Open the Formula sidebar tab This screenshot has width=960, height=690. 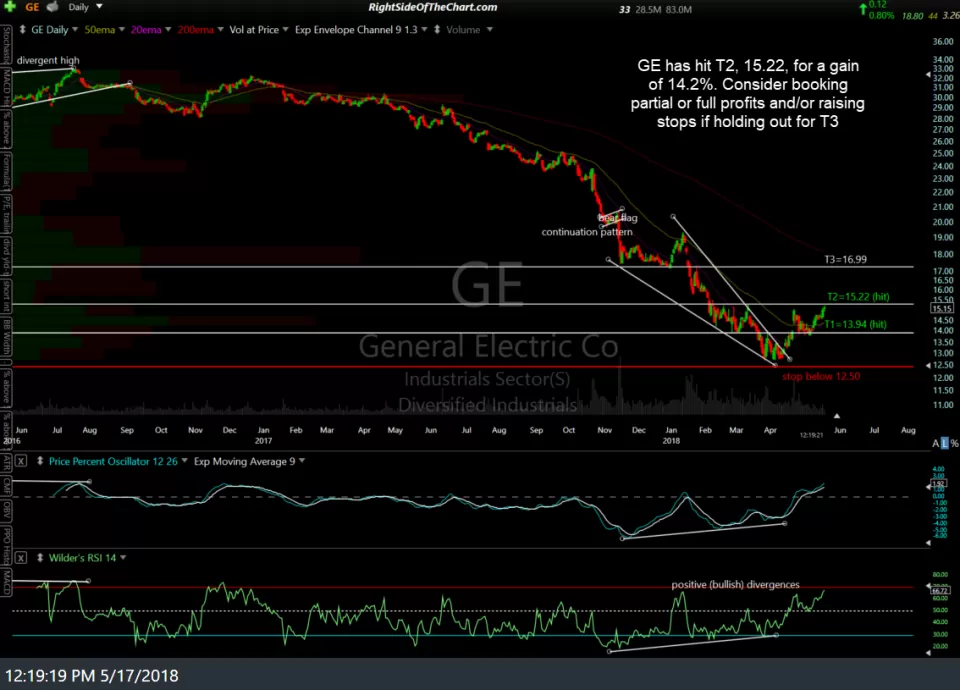pos(6,171)
